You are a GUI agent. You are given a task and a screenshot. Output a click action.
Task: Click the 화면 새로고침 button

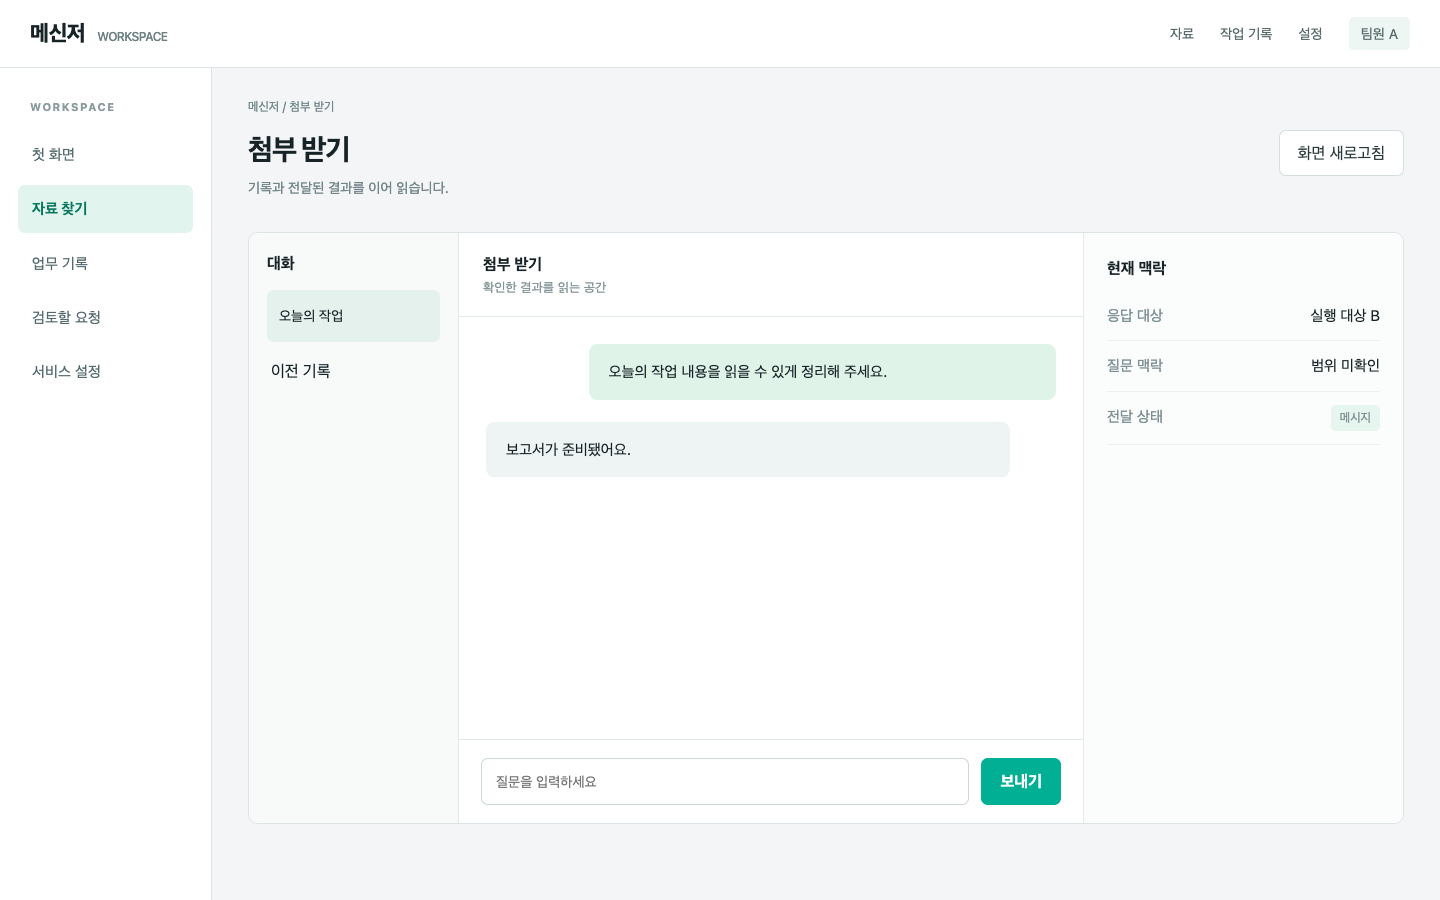(1341, 153)
